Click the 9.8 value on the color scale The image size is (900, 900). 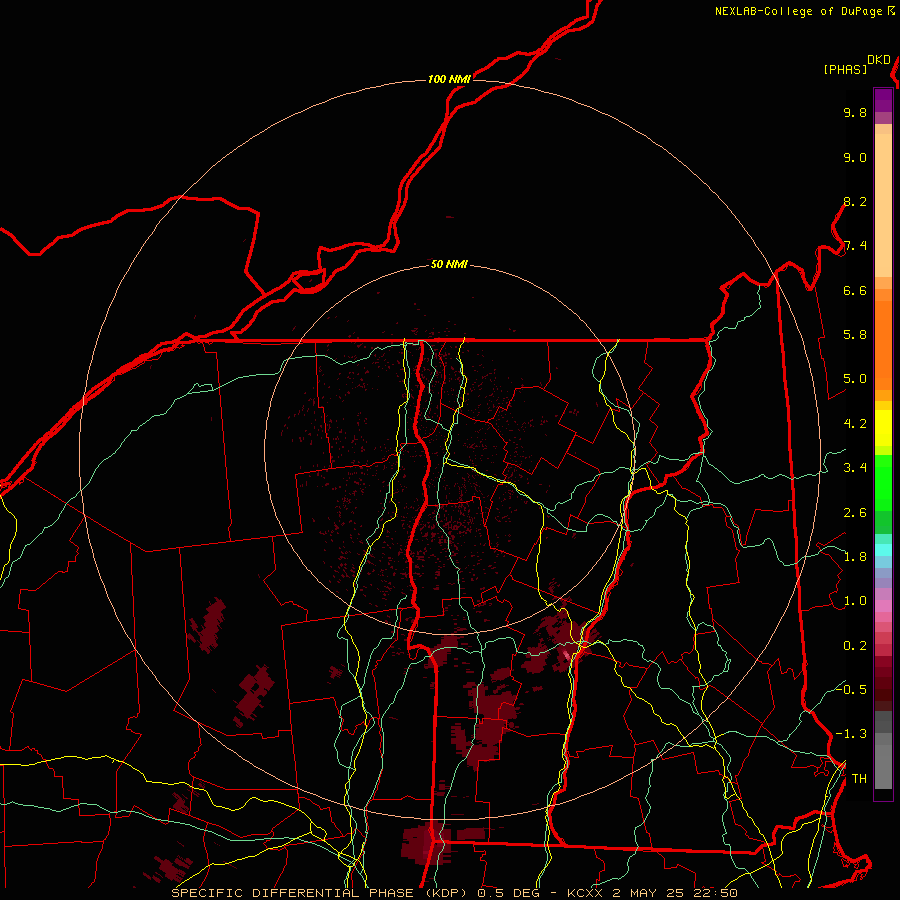(x=855, y=113)
